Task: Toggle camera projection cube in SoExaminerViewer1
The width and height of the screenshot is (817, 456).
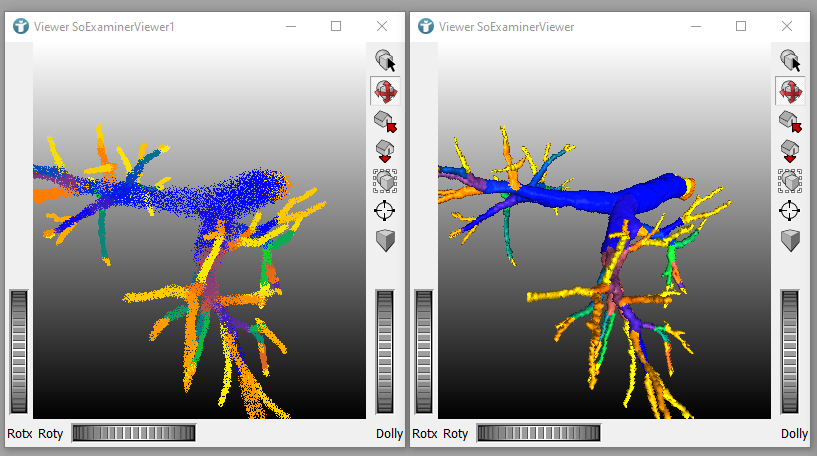Action: point(385,241)
